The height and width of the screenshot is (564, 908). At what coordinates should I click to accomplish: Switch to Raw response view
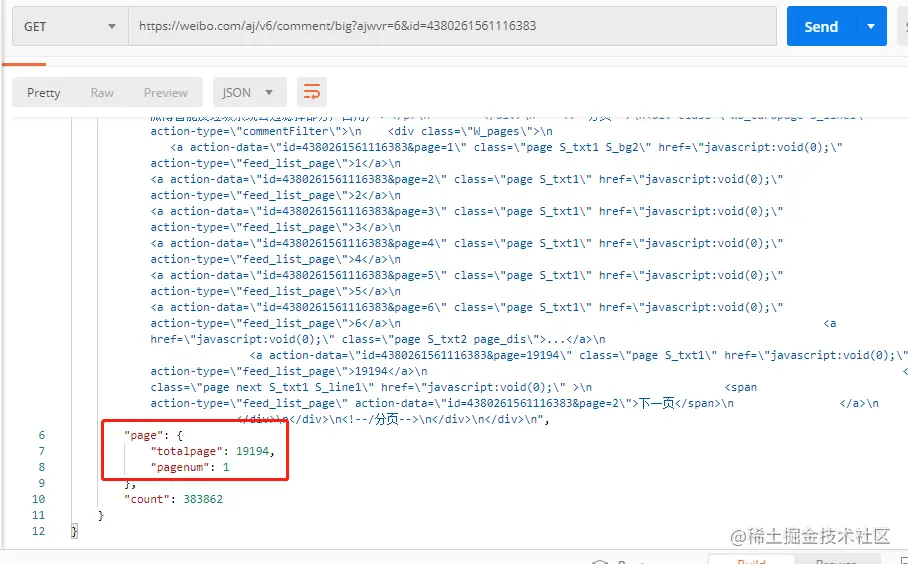102,93
